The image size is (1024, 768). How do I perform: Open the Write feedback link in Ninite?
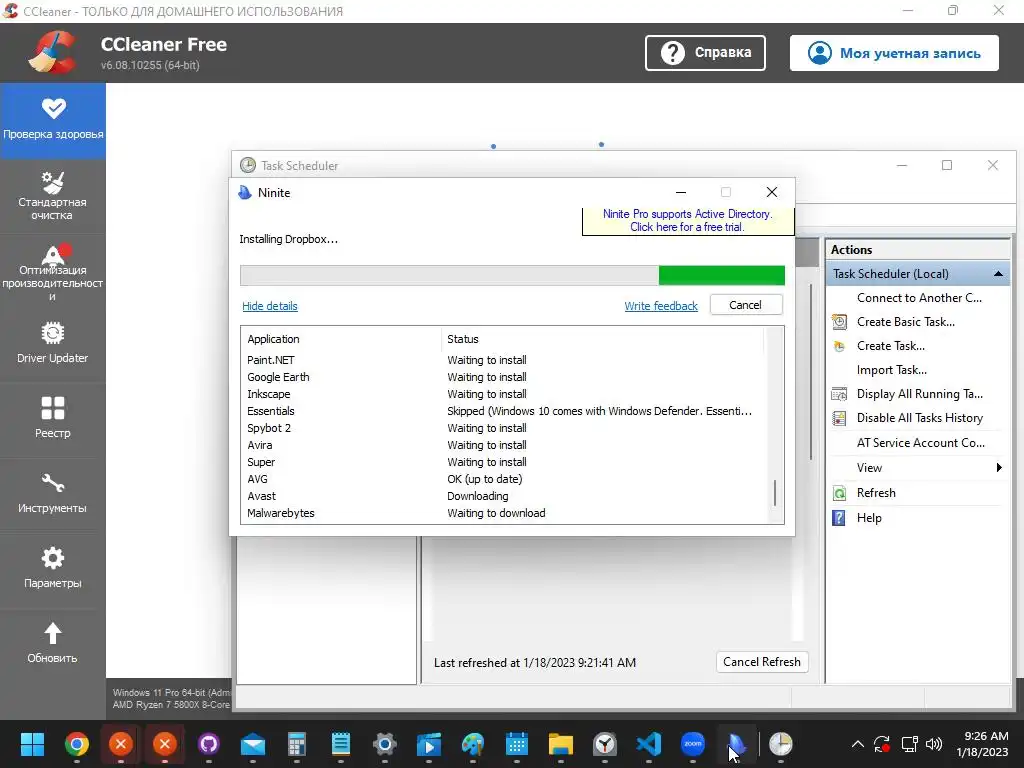[661, 306]
